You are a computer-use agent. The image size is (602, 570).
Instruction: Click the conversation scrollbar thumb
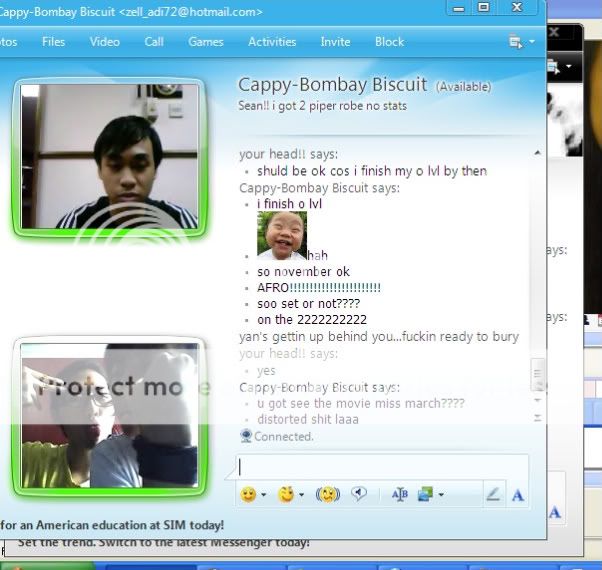point(538,374)
